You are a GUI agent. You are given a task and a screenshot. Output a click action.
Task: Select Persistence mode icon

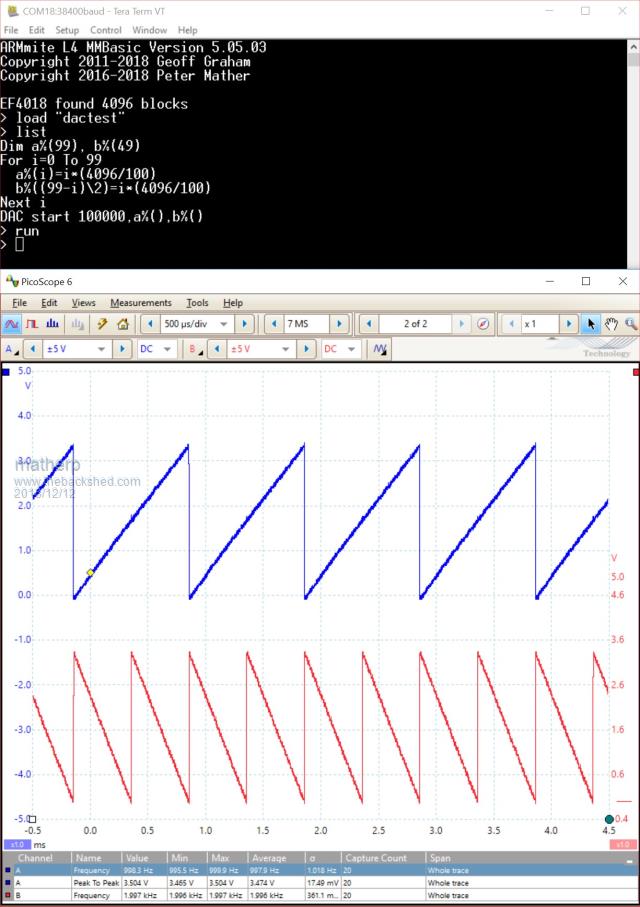point(31,324)
